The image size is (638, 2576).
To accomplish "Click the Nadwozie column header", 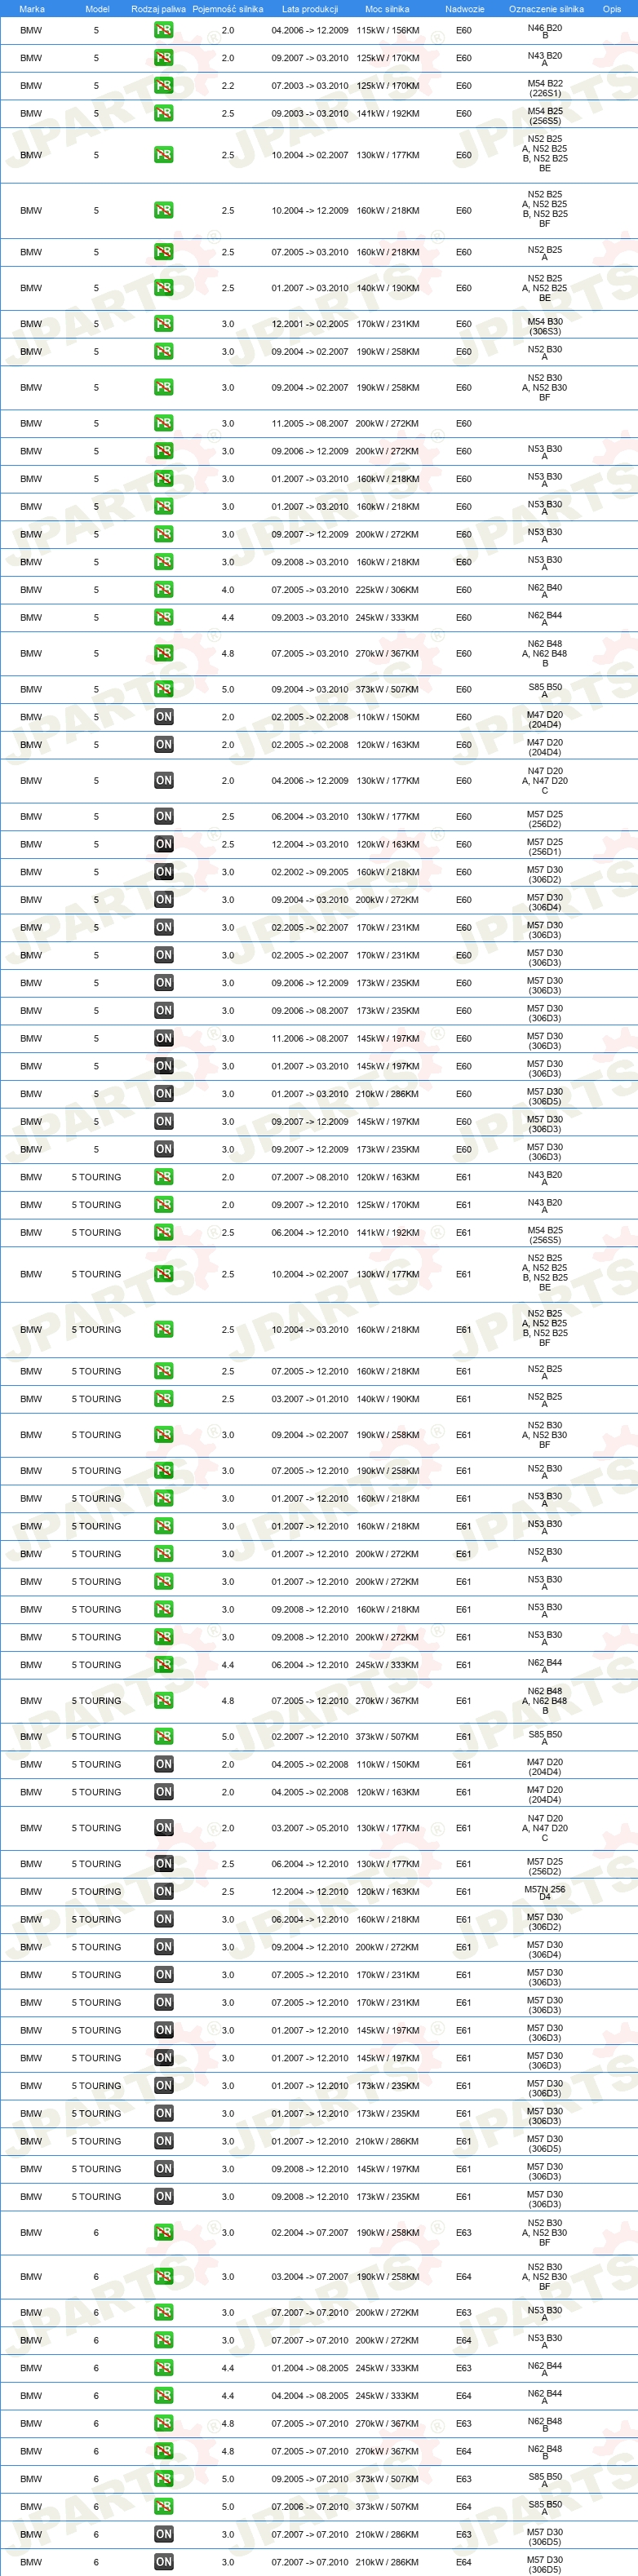I will (x=465, y=9).
